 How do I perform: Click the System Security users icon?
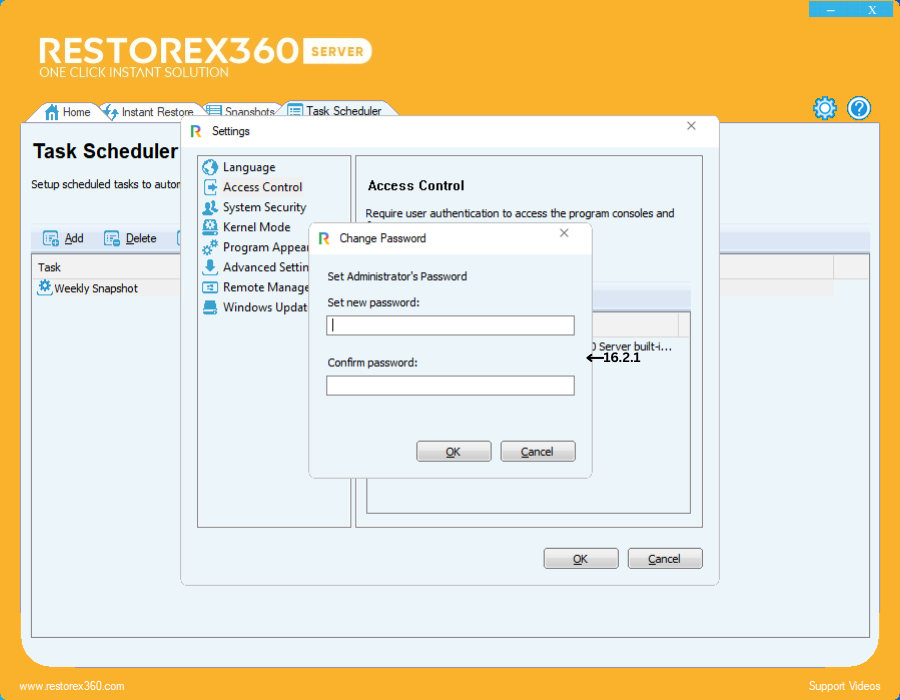[210, 207]
